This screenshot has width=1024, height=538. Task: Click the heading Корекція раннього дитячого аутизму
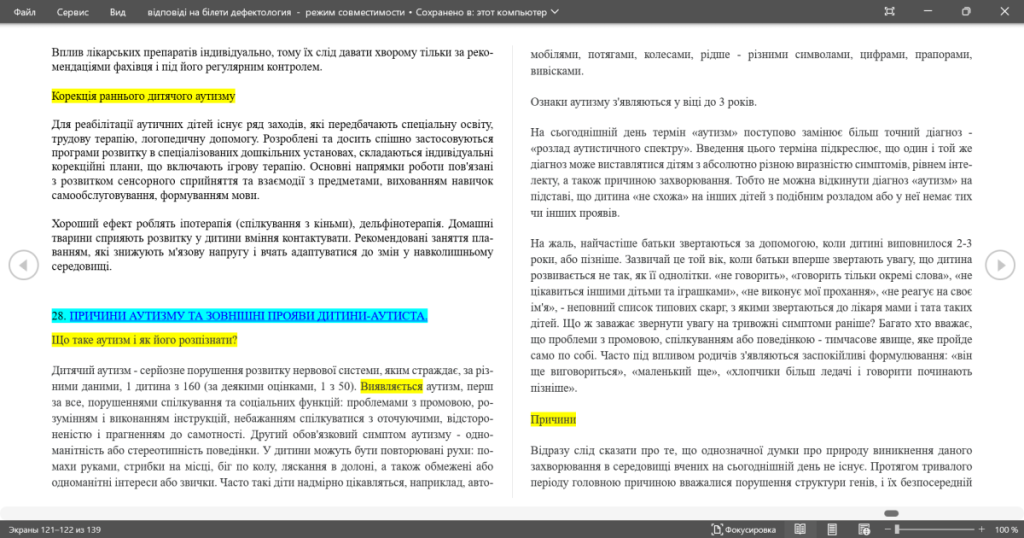click(x=143, y=96)
